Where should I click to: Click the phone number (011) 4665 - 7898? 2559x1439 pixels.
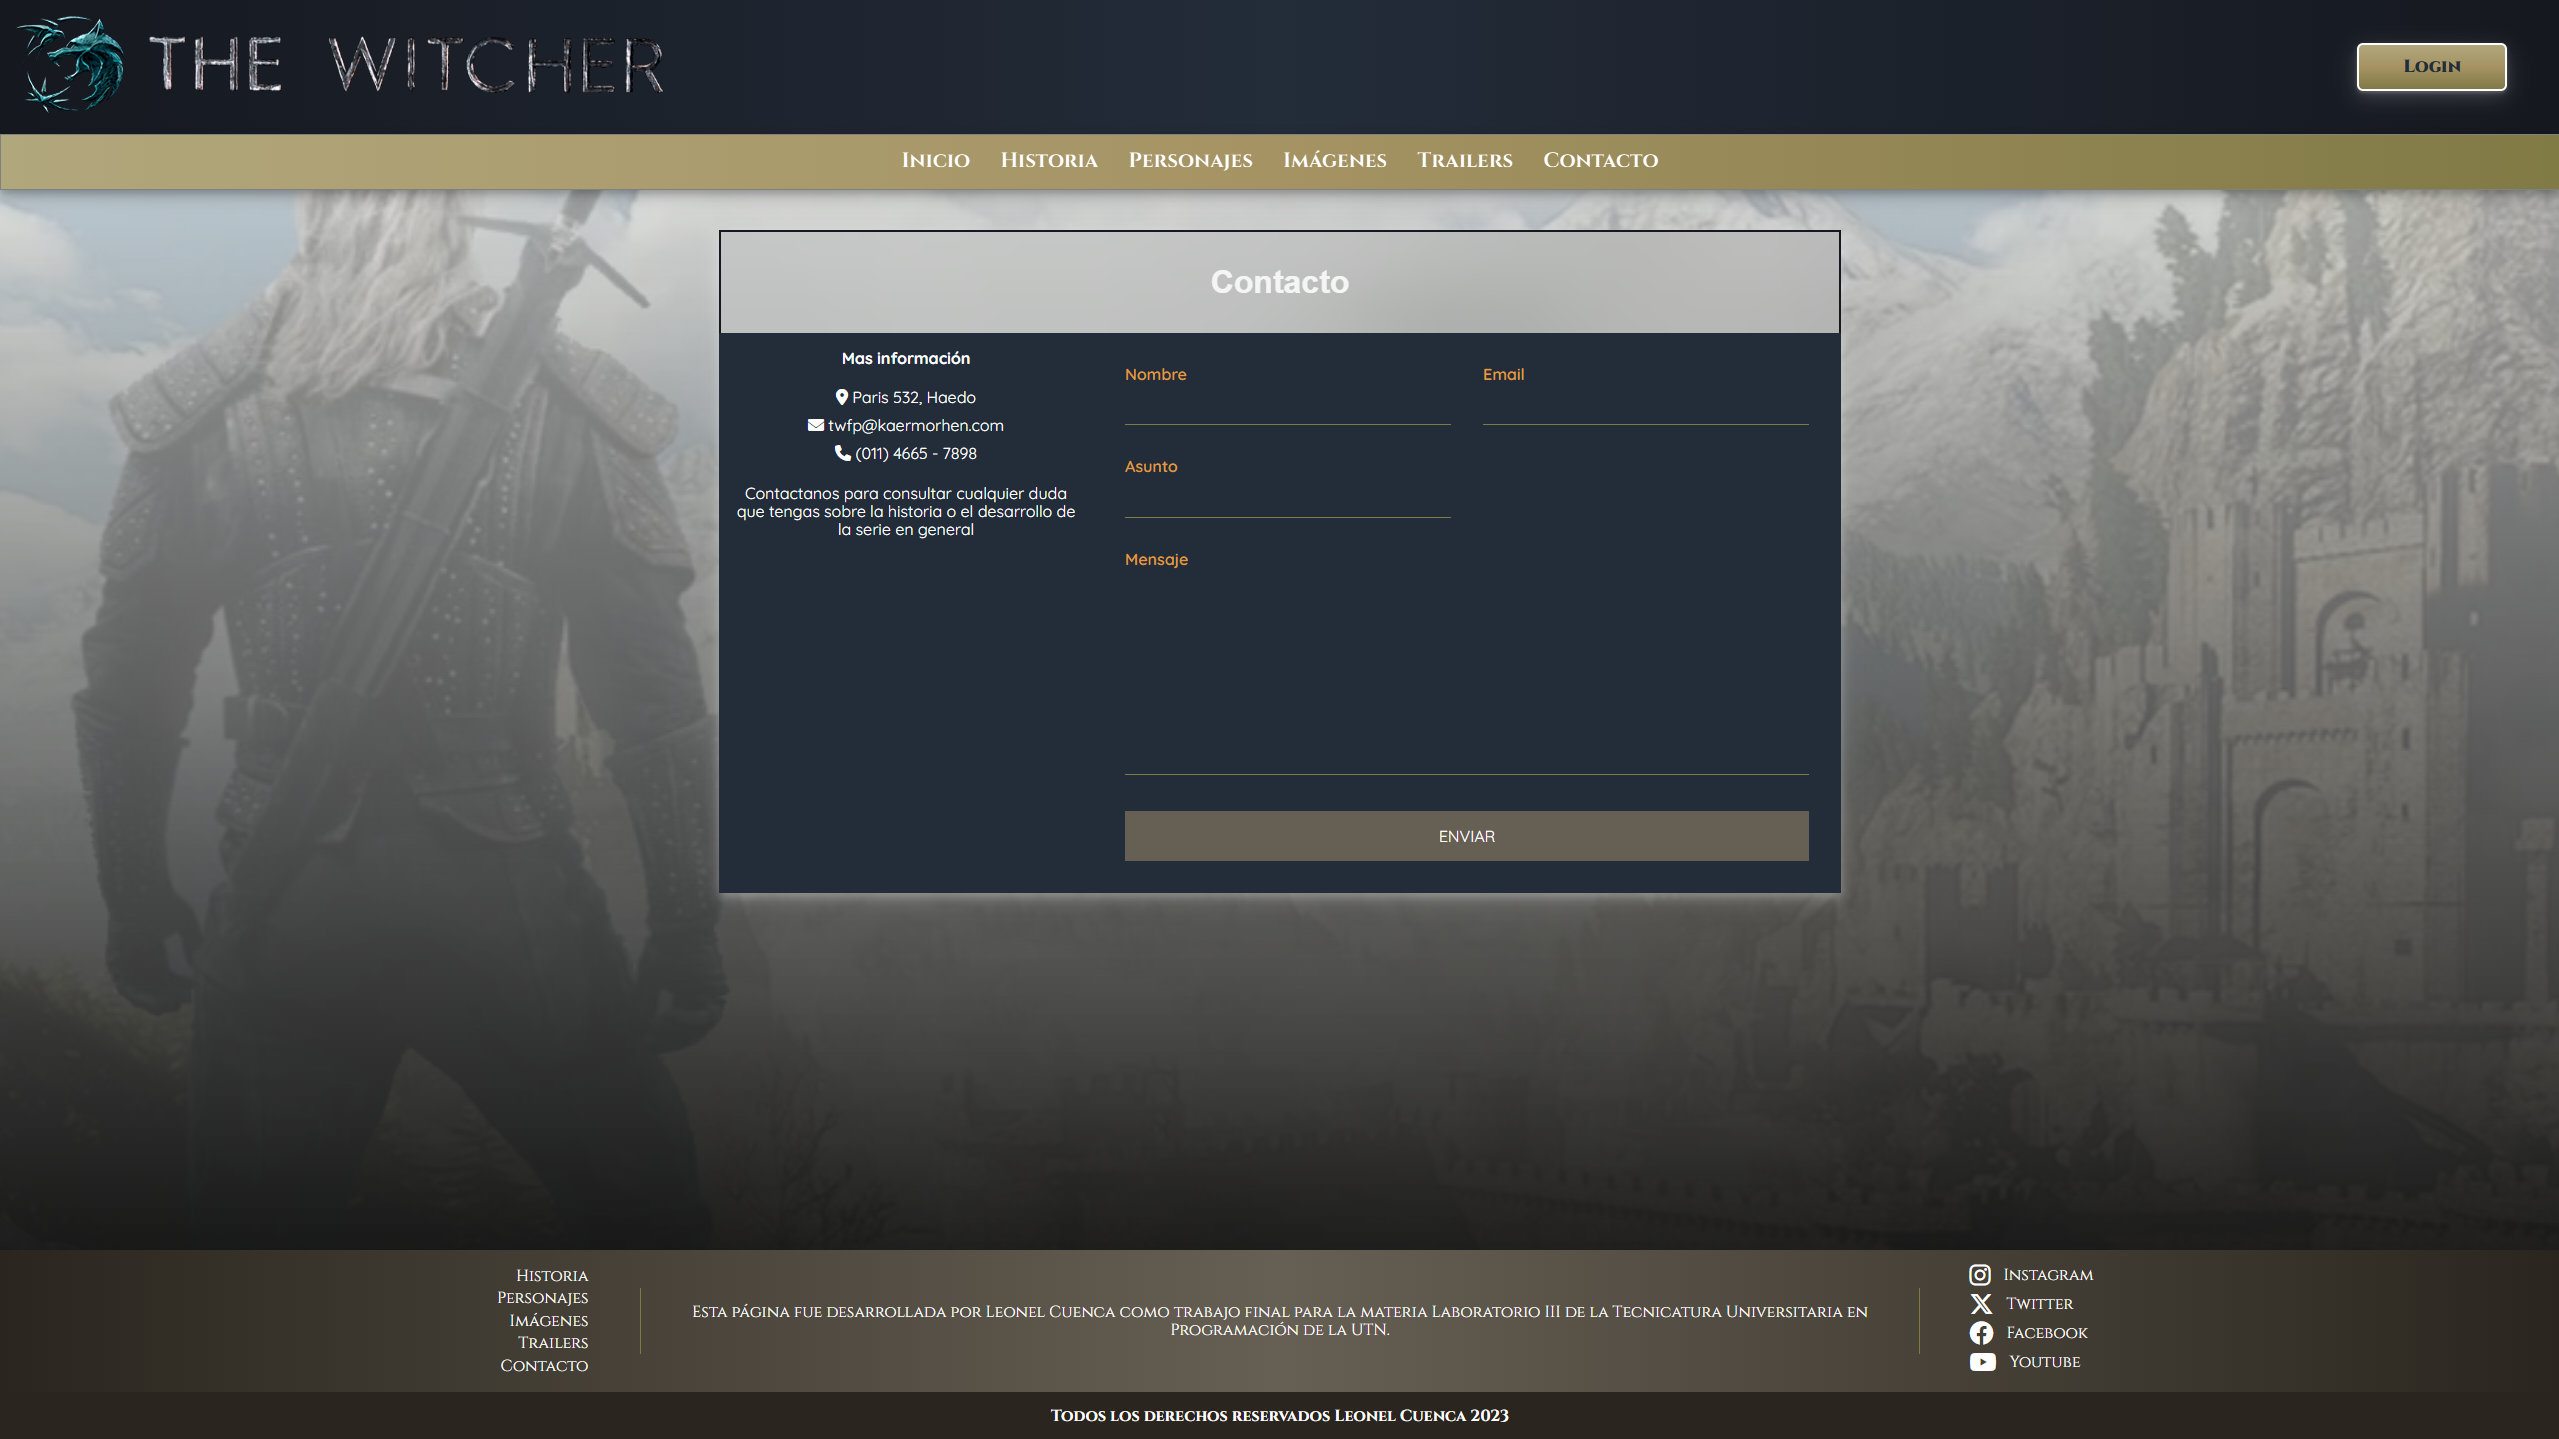click(x=916, y=453)
